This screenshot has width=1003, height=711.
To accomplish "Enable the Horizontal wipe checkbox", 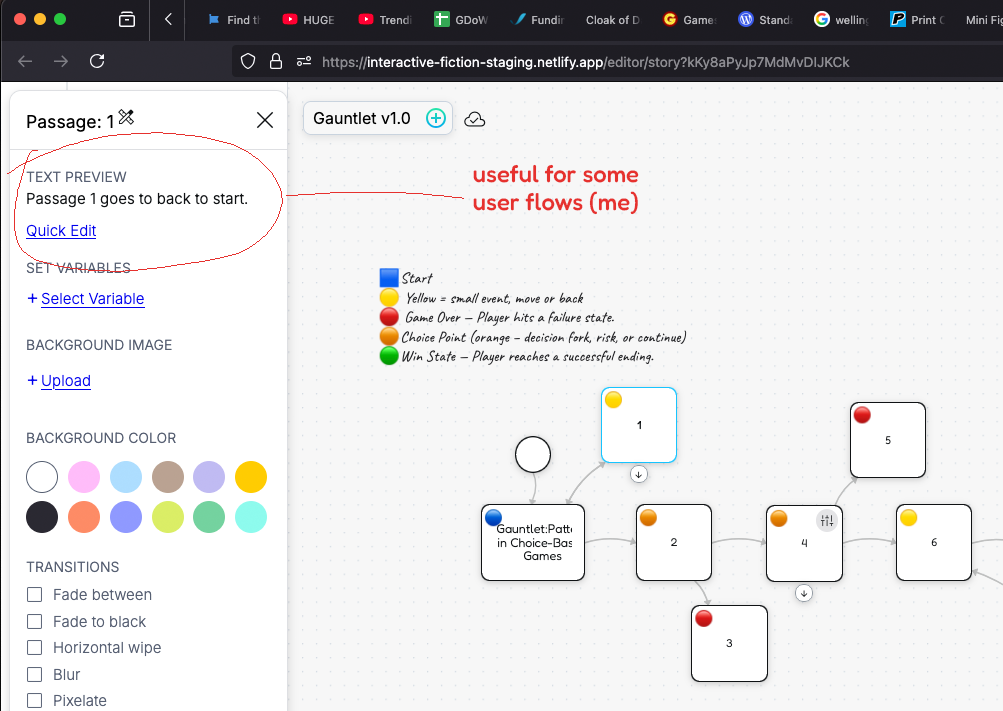I will click(x=35, y=648).
